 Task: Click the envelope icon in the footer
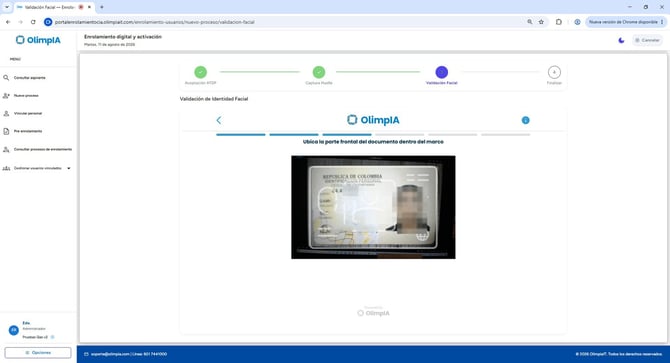point(86,354)
